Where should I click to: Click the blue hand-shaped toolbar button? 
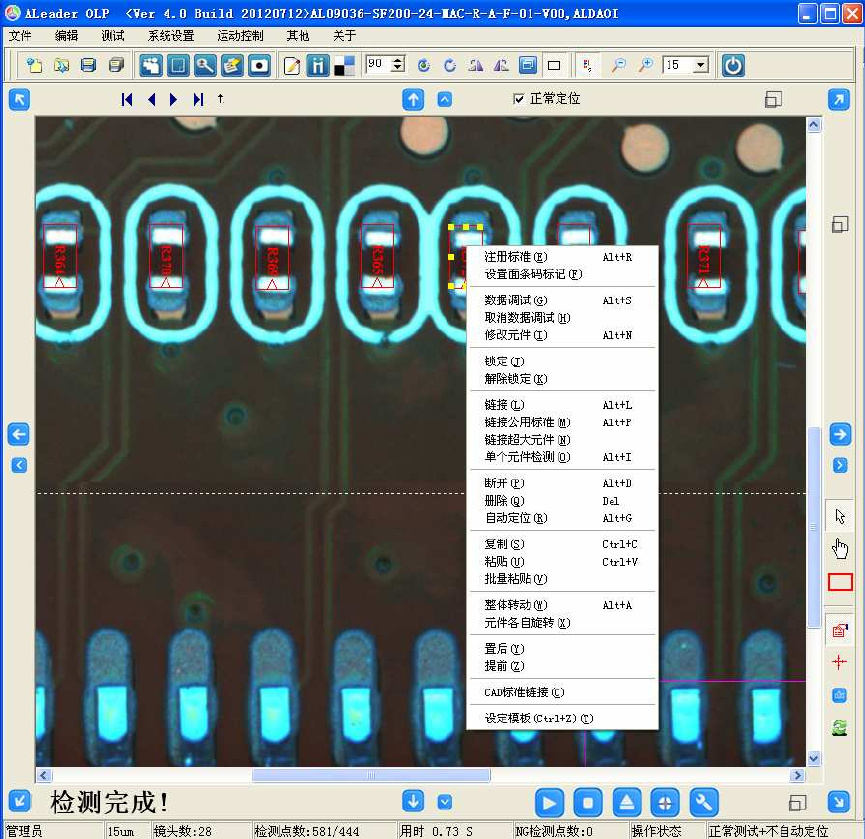(x=151, y=66)
